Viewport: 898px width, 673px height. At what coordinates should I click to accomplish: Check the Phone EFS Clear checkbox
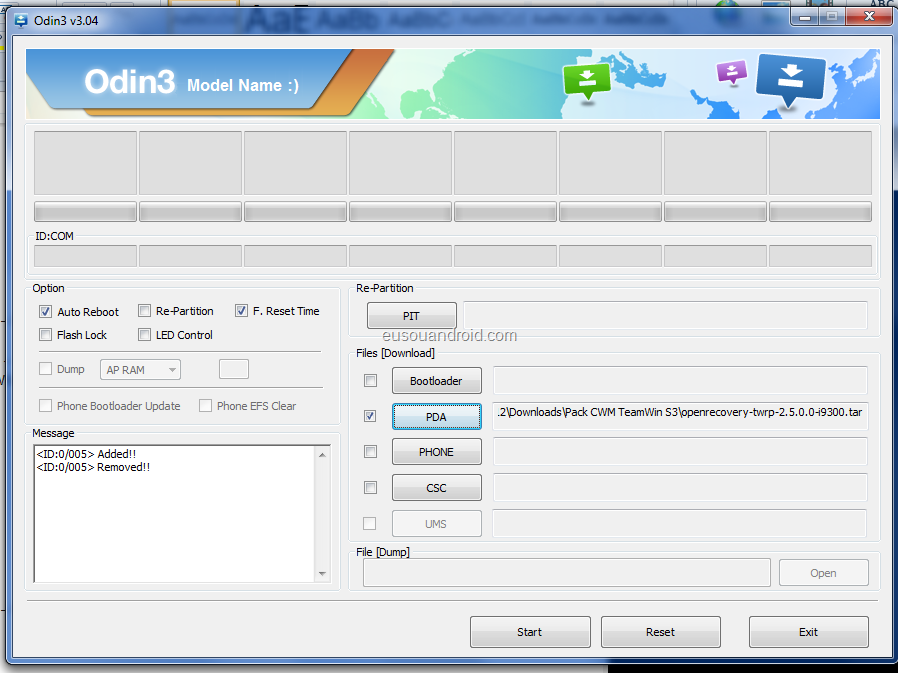(205, 406)
